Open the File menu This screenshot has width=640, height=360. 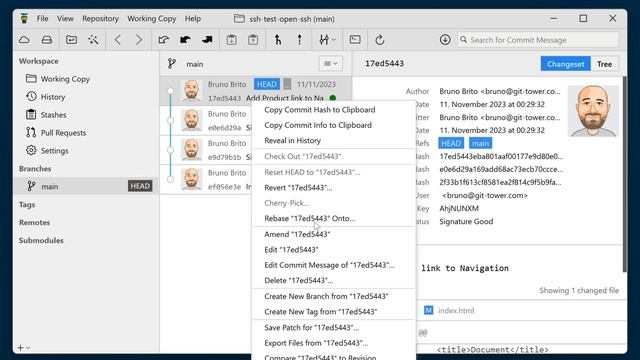pyautogui.click(x=42, y=19)
